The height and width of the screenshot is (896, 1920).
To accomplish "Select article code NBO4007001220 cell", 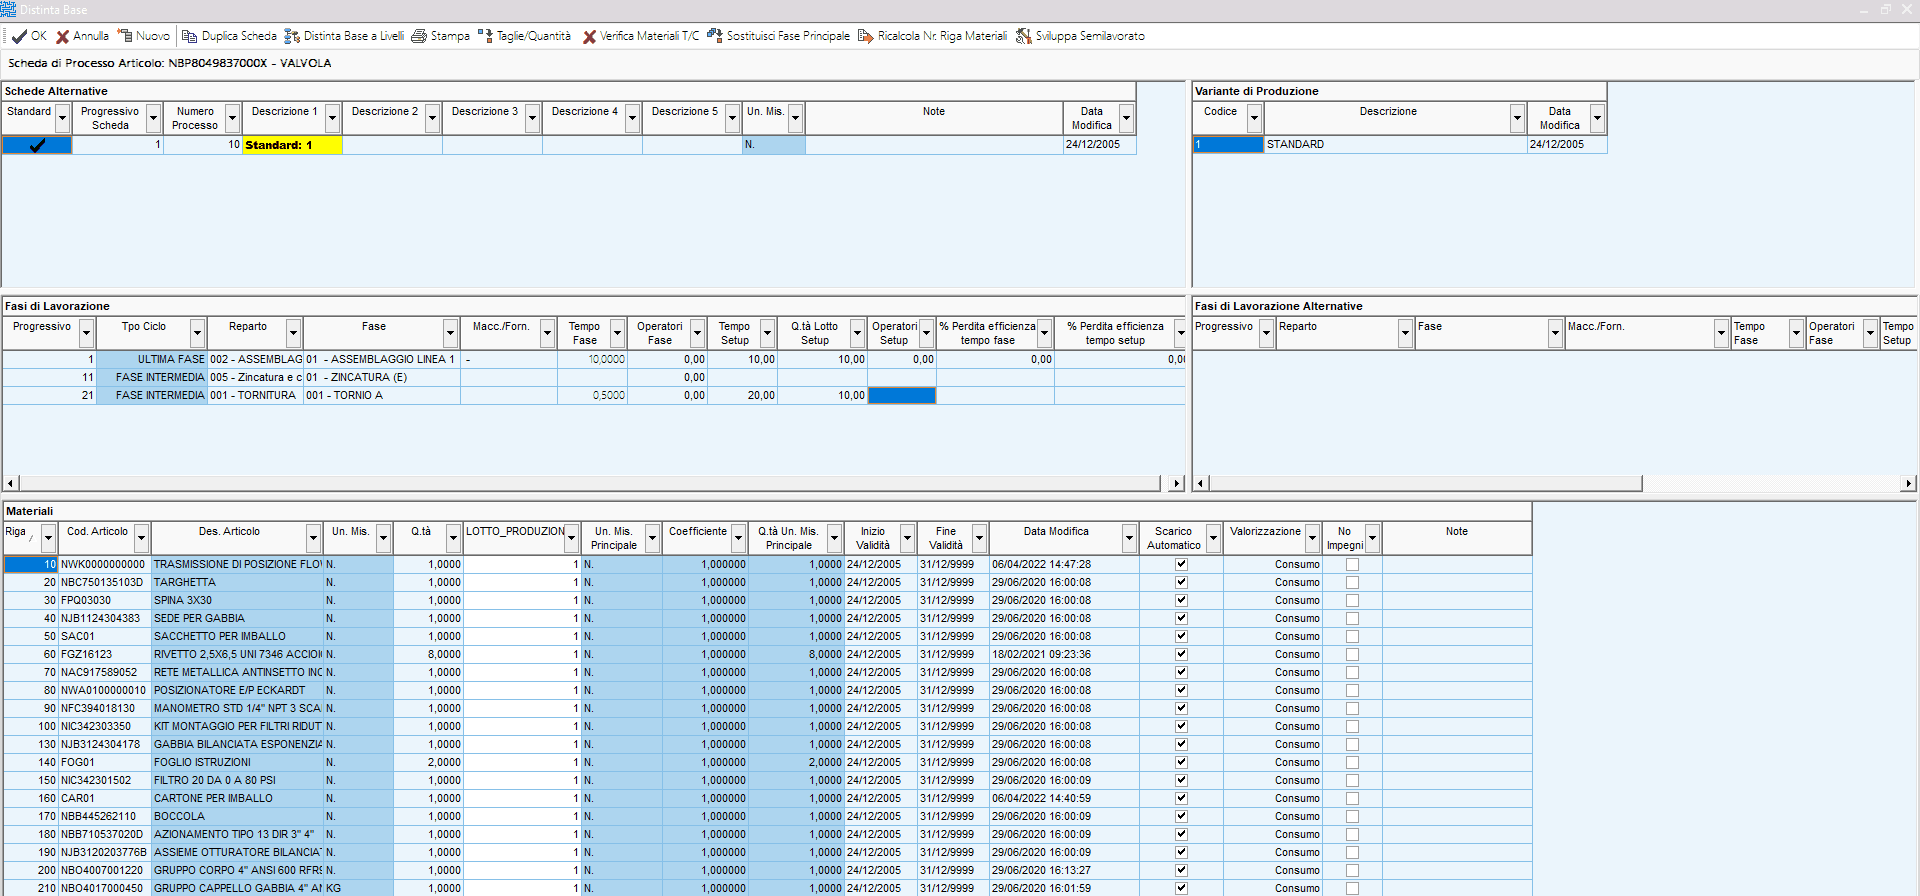I will coord(104,870).
